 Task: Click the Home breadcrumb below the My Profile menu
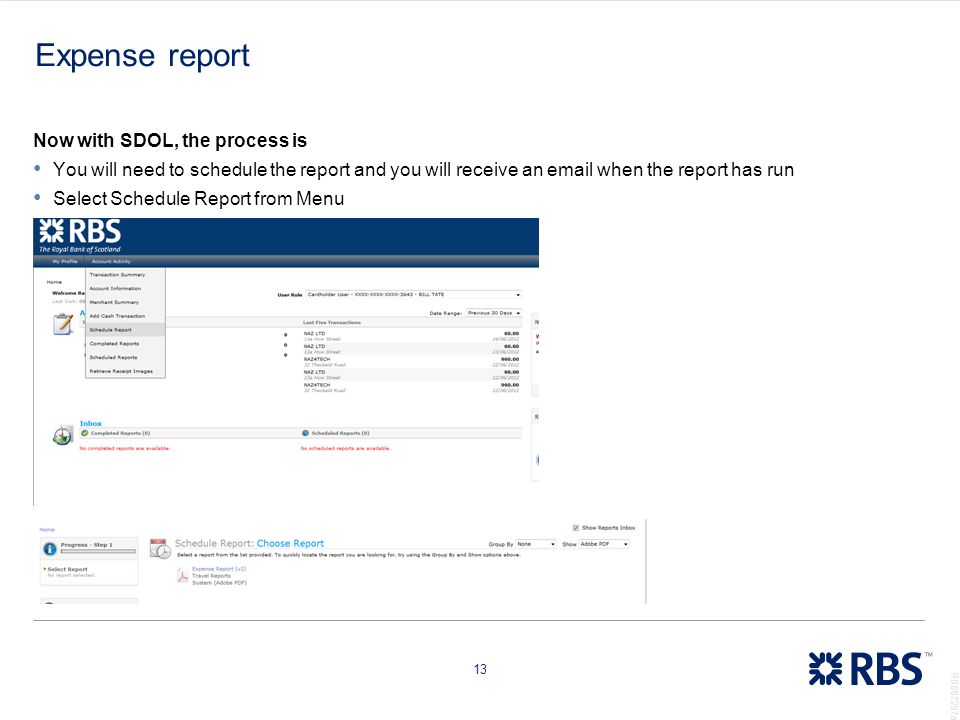tap(54, 282)
